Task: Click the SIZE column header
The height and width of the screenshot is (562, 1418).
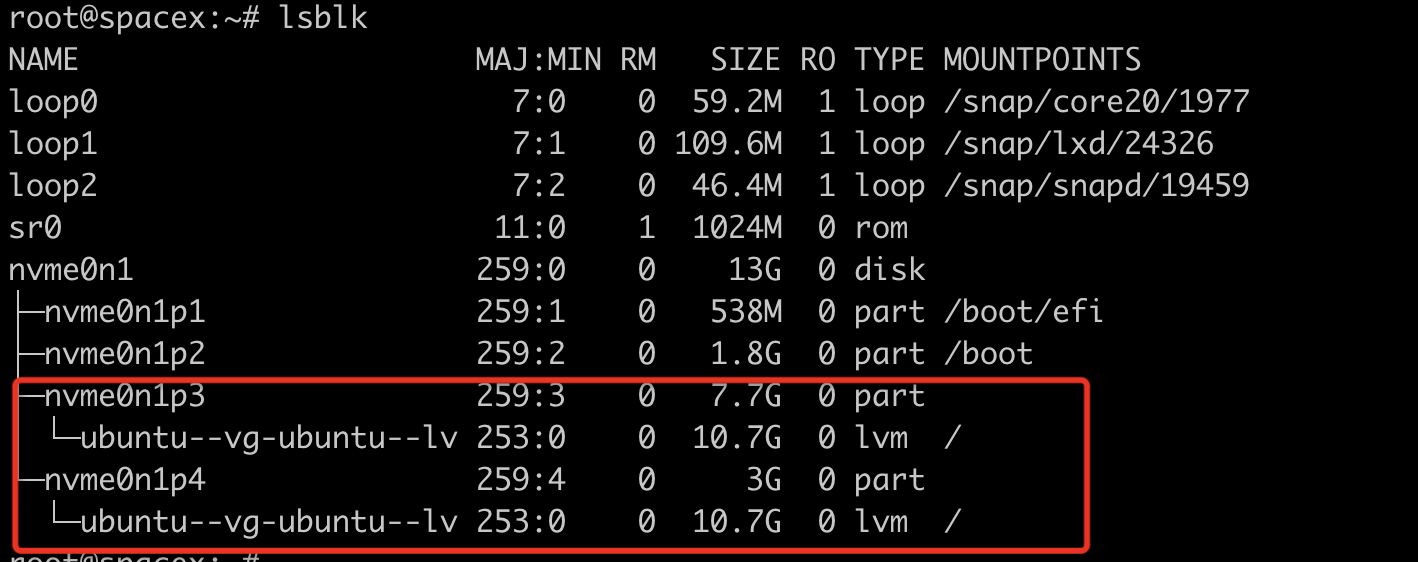Action: [745, 60]
